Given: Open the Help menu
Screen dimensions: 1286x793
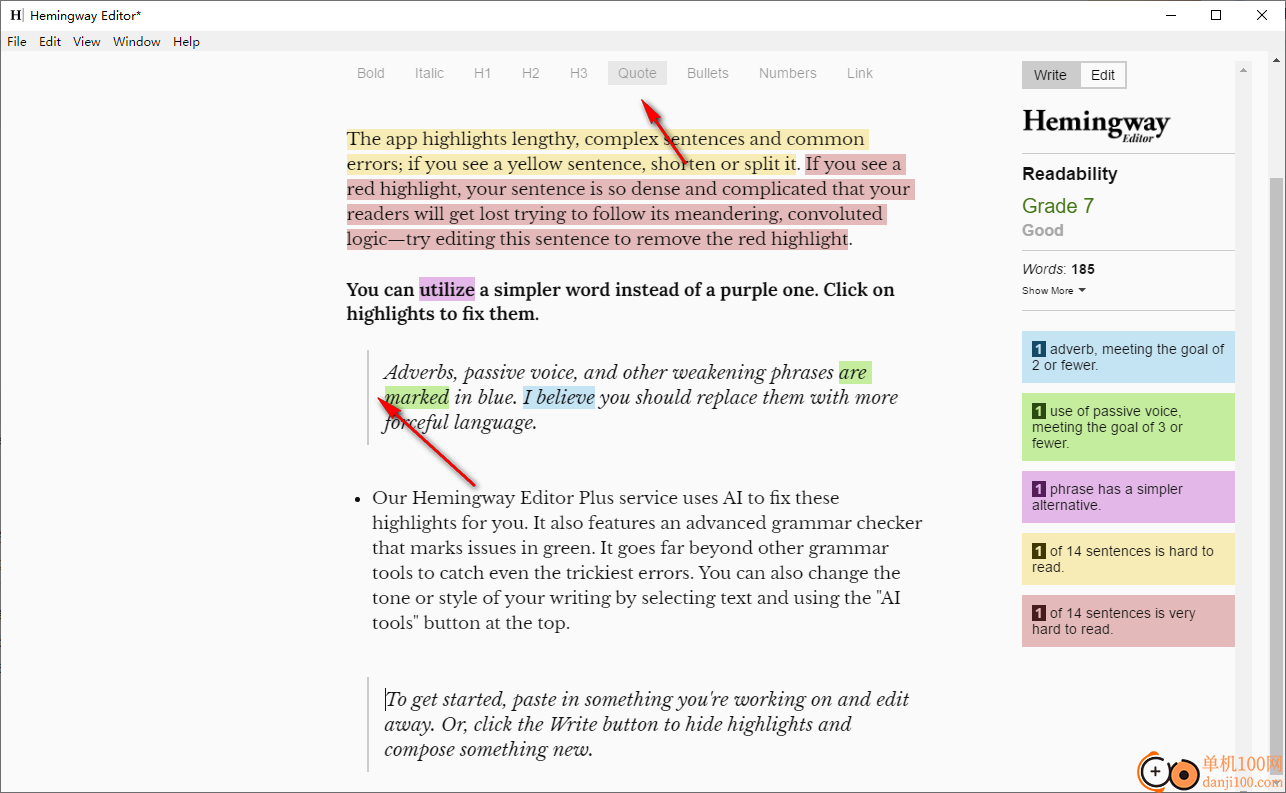Looking at the screenshot, I should pyautogui.click(x=186, y=42).
